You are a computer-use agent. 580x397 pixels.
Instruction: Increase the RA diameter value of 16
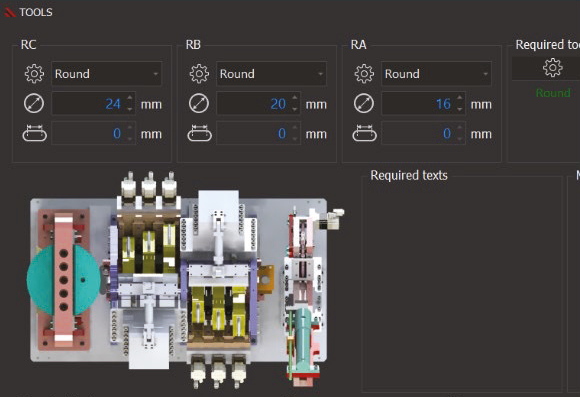pos(460,98)
